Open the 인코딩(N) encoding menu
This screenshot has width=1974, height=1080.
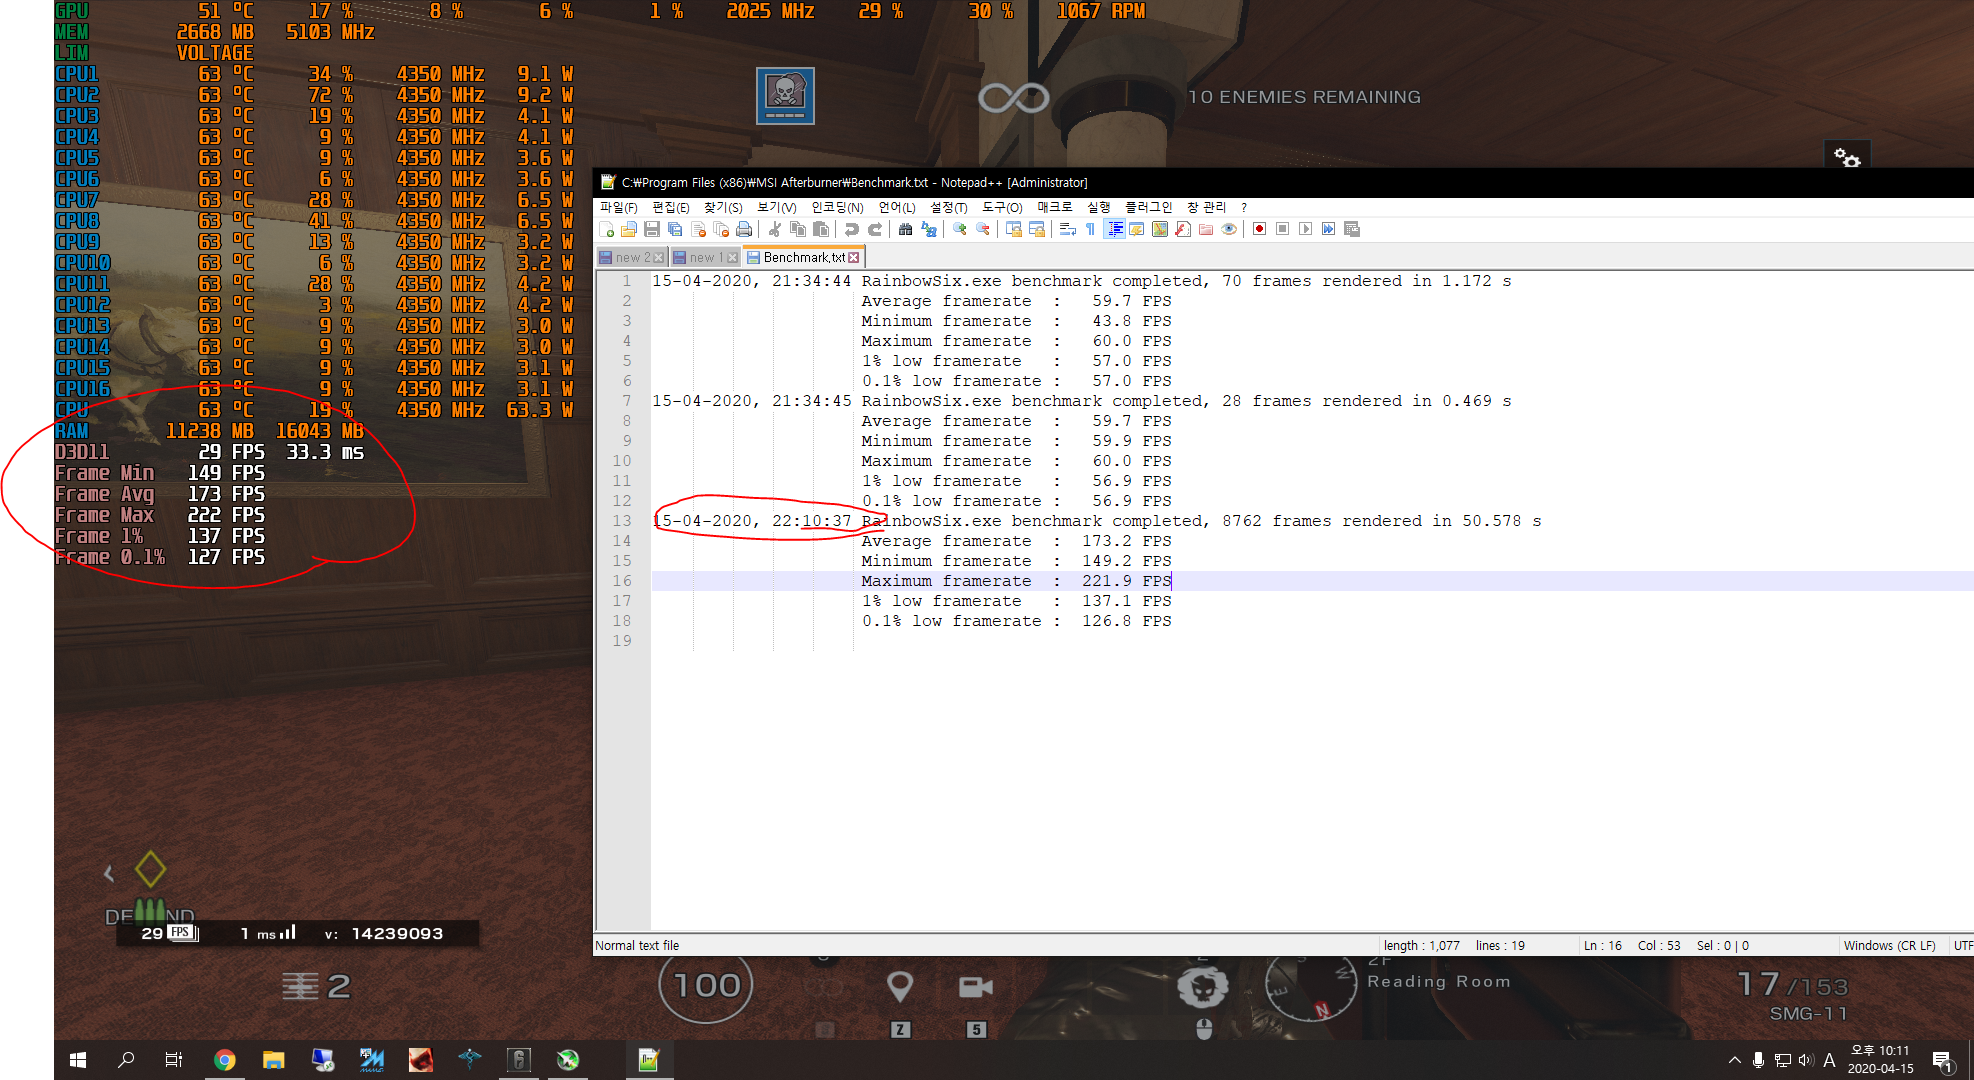pyautogui.click(x=837, y=207)
